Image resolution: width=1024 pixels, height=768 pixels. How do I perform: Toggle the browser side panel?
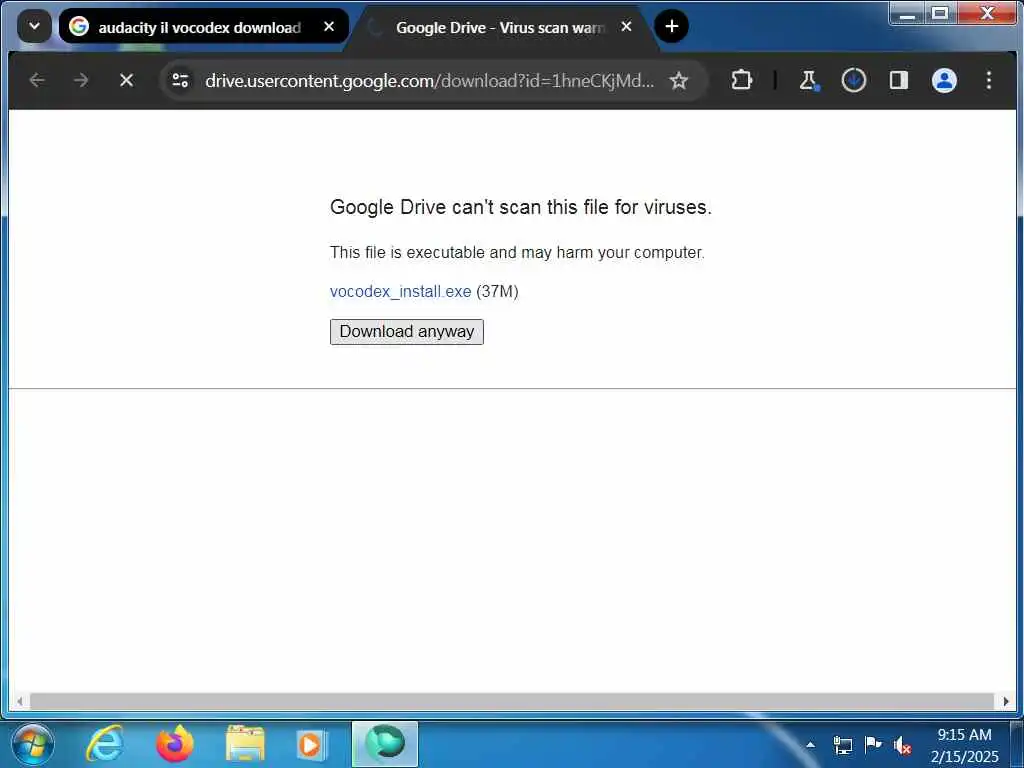pos(899,80)
